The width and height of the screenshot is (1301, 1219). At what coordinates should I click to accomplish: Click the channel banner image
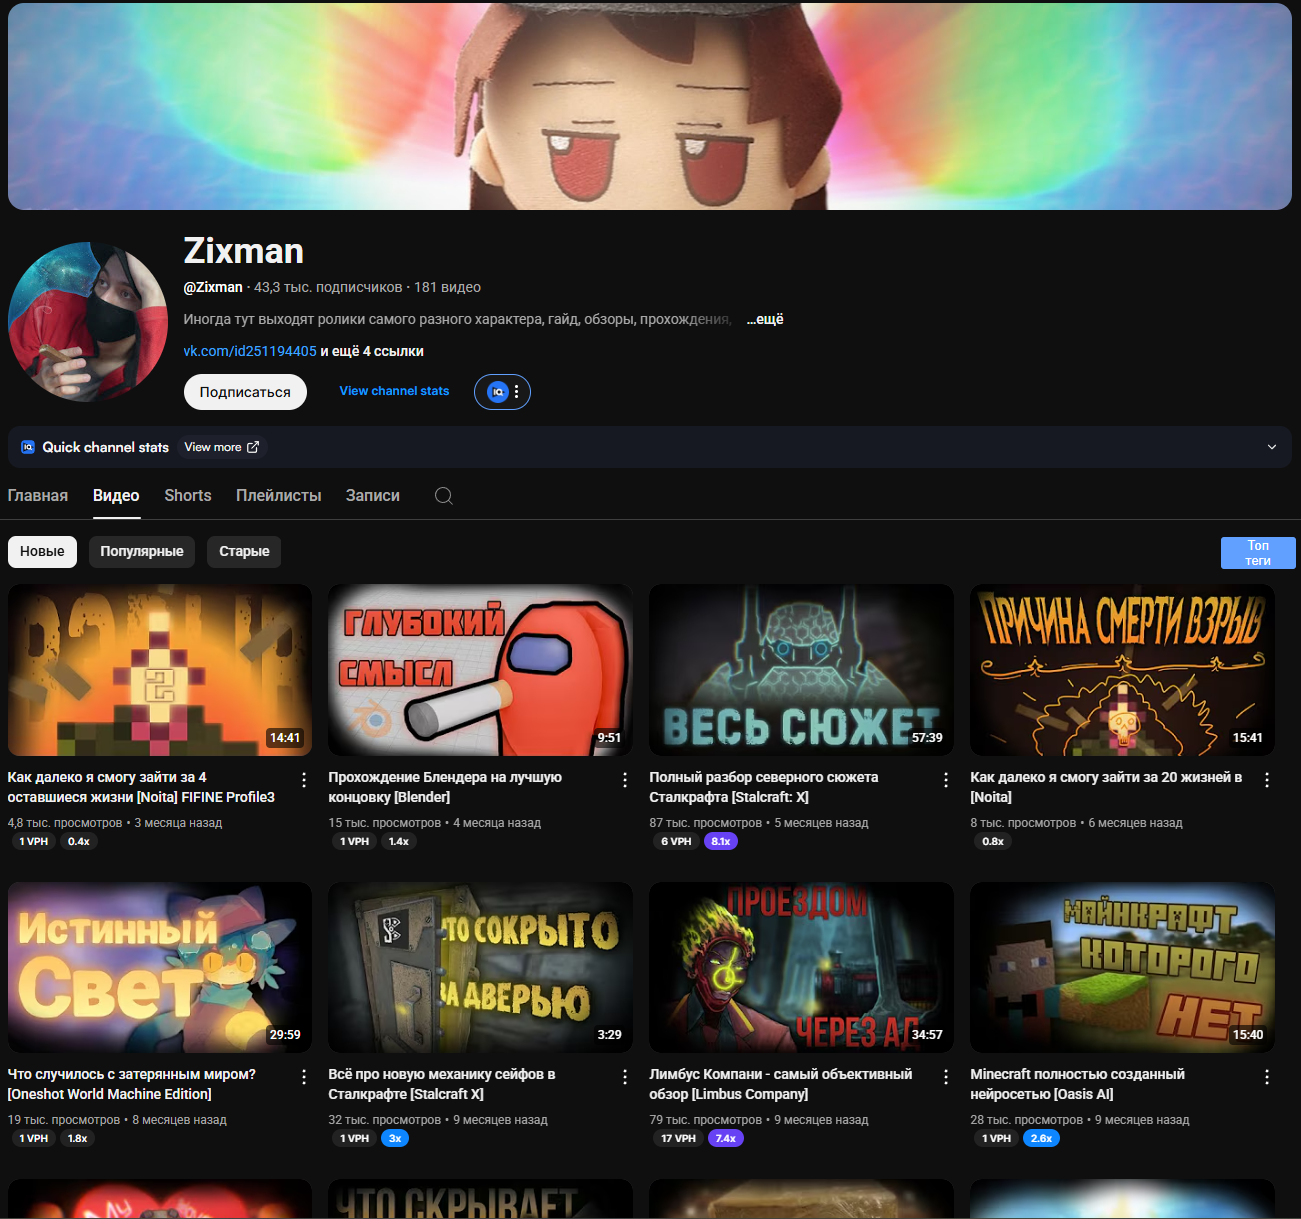650,106
